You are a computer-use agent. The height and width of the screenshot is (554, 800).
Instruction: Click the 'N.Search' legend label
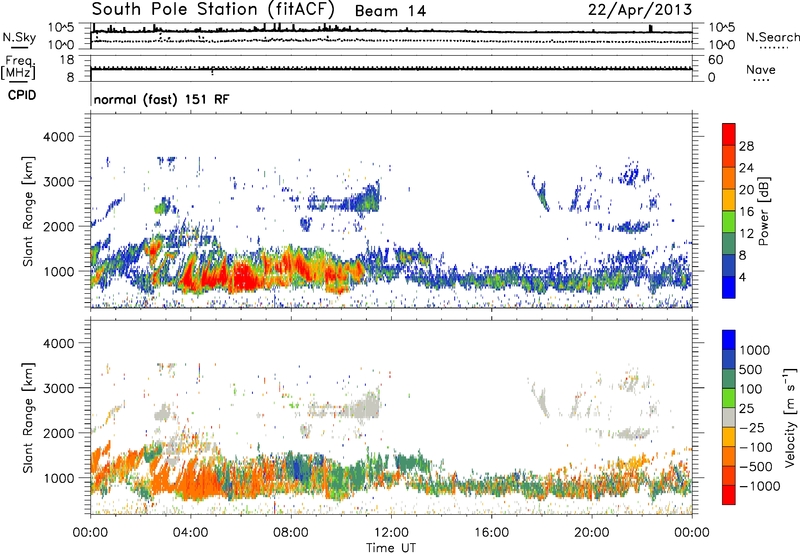pos(773,37)
